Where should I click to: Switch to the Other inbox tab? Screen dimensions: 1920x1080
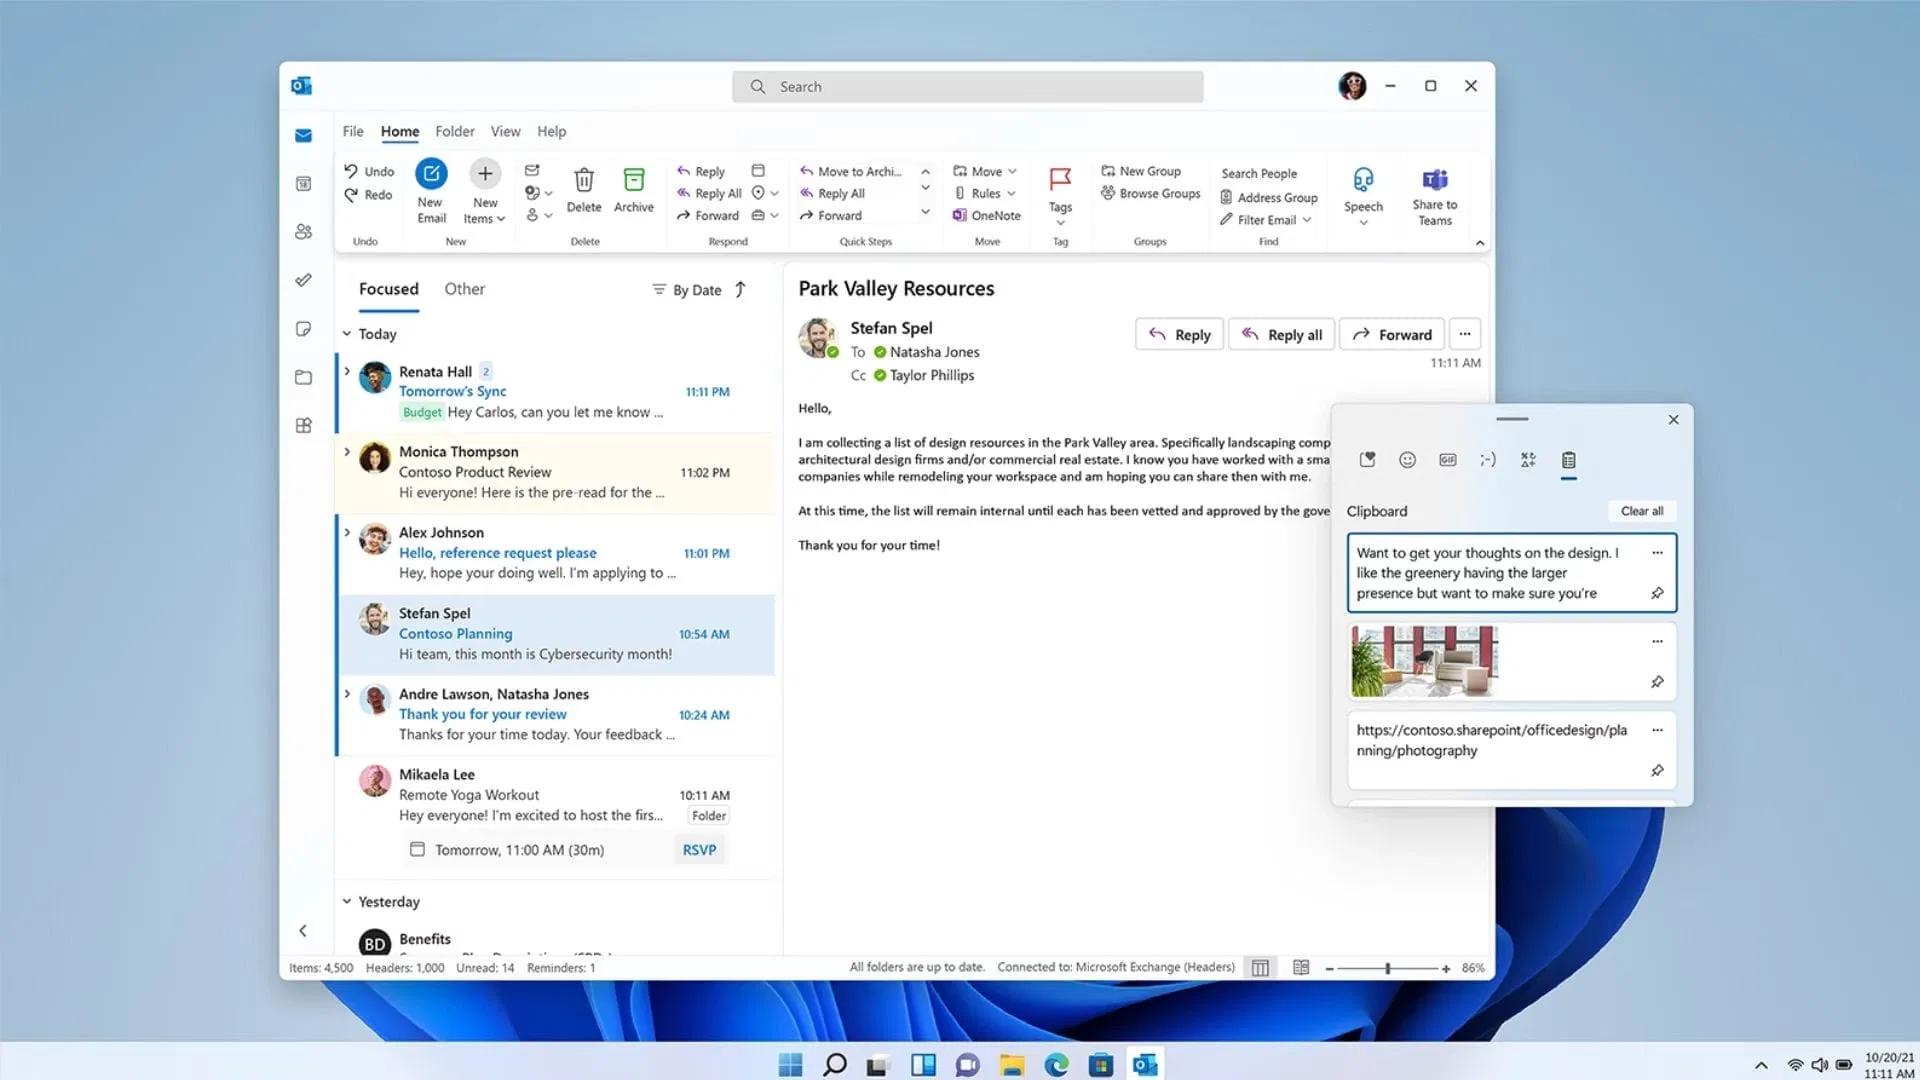[x=464, y=289]
